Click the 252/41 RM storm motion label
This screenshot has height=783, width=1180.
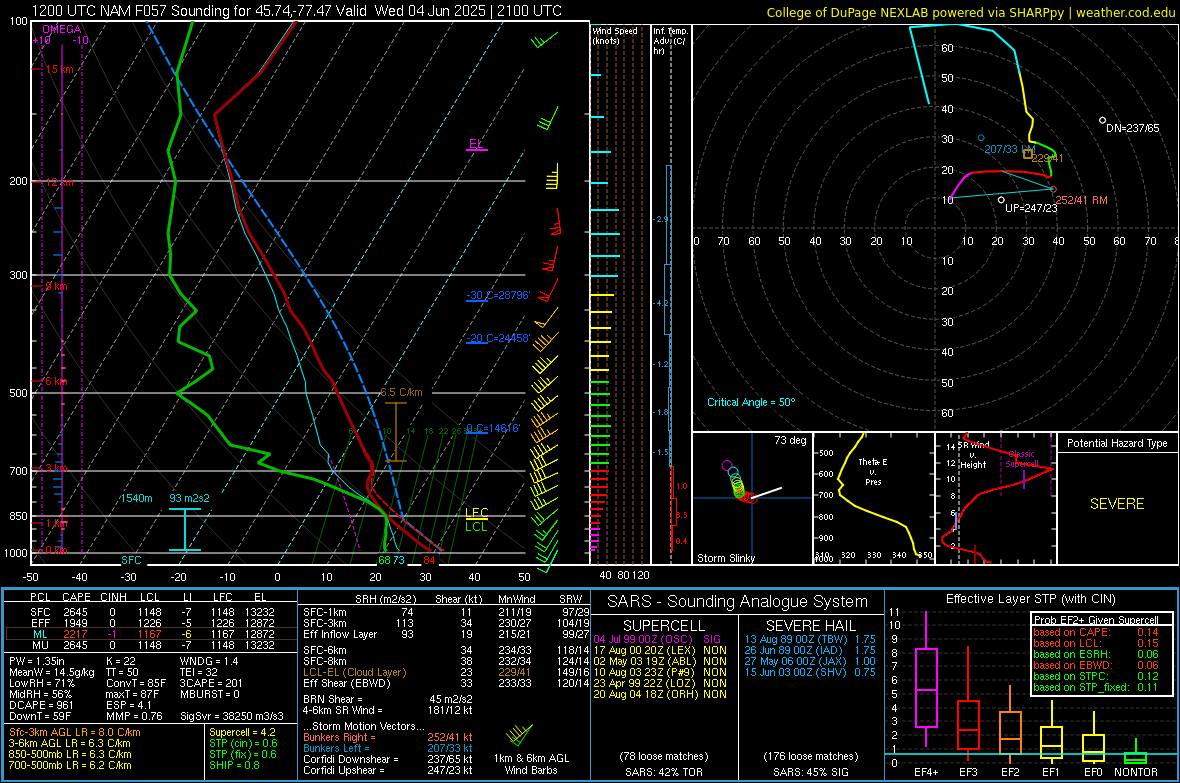[1081, 200]
